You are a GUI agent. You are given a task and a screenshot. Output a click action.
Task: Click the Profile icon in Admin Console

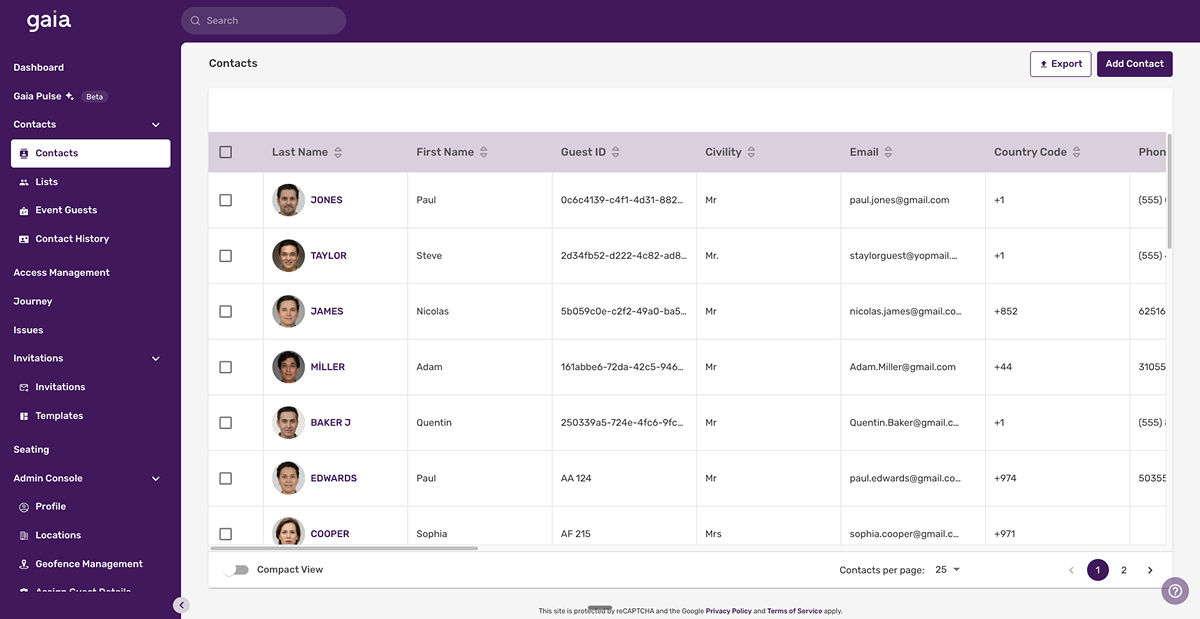(x=24, y=506)
